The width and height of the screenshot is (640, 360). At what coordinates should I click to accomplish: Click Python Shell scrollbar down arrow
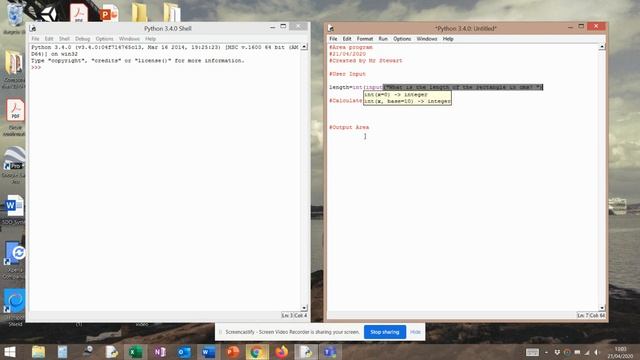click(304, 308)
